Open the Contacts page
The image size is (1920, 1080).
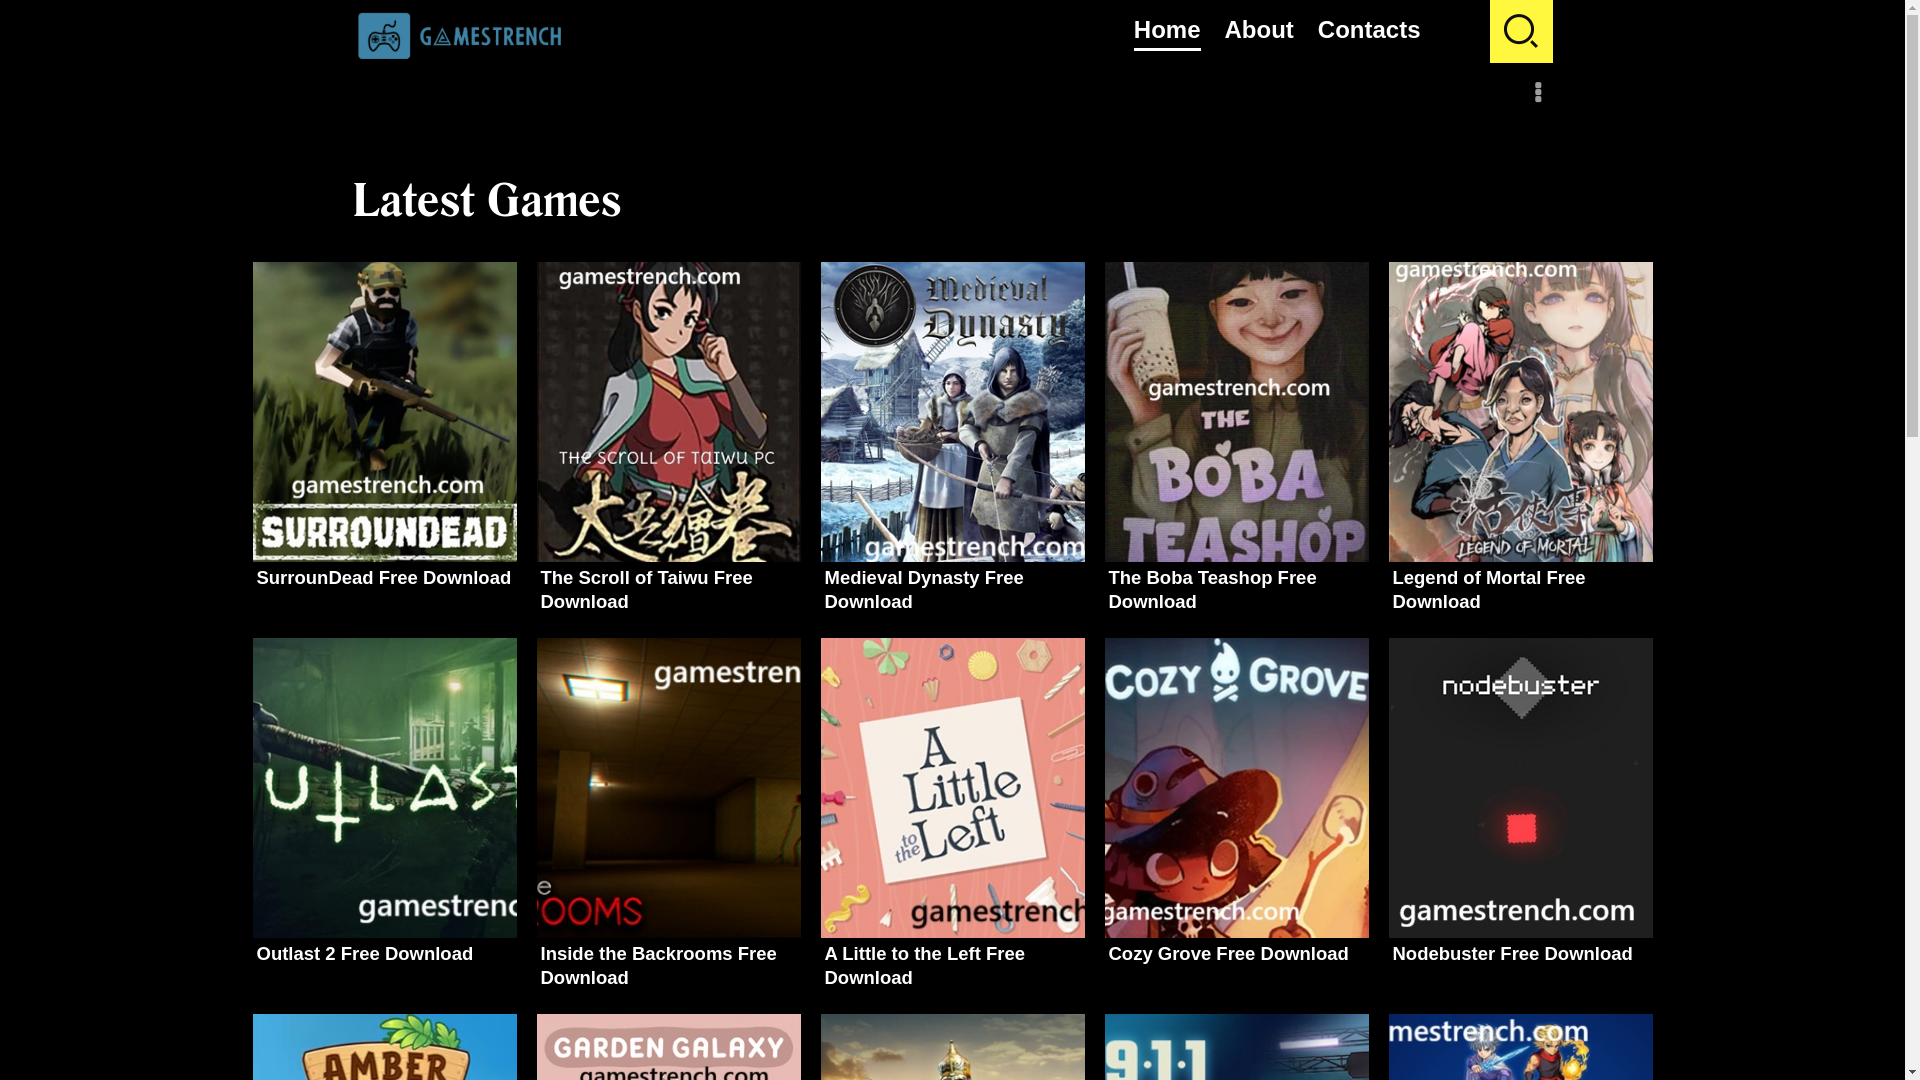(x=1369, y=30)
